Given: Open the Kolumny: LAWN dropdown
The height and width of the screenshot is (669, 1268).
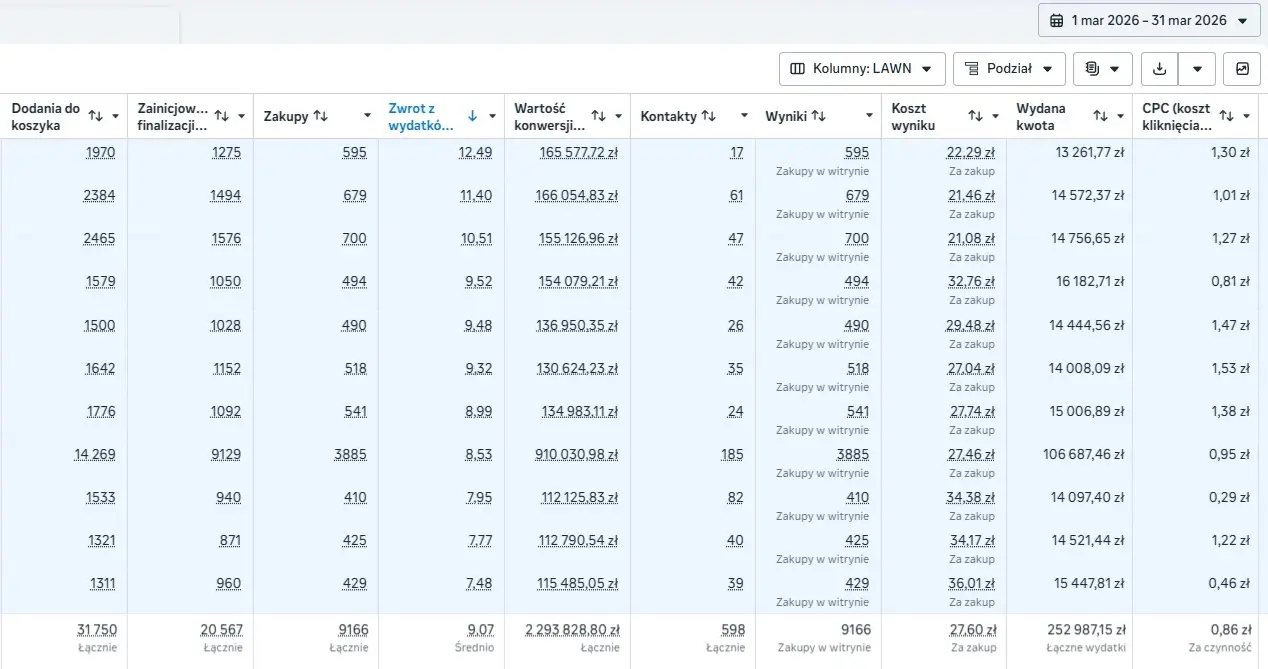Looking at the screenshot, I should [862, 69].
